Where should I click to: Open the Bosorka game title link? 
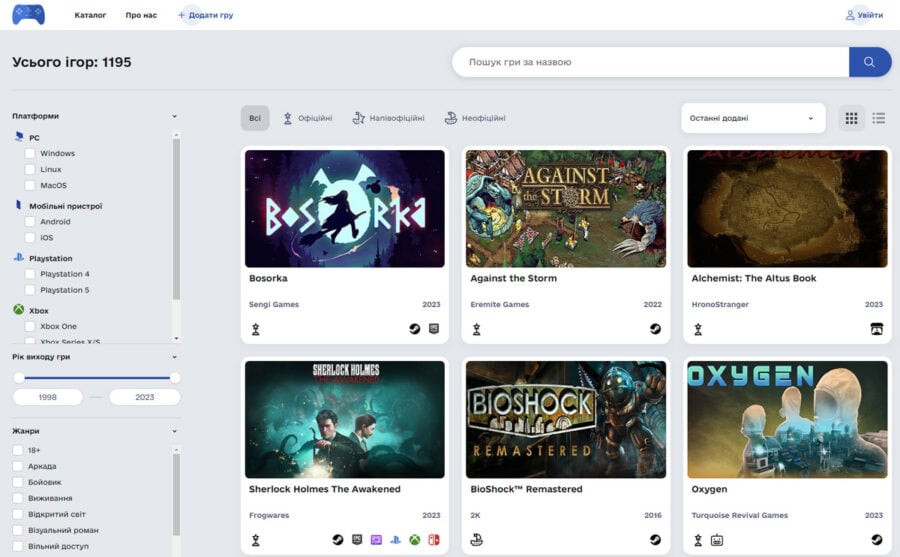268,278
